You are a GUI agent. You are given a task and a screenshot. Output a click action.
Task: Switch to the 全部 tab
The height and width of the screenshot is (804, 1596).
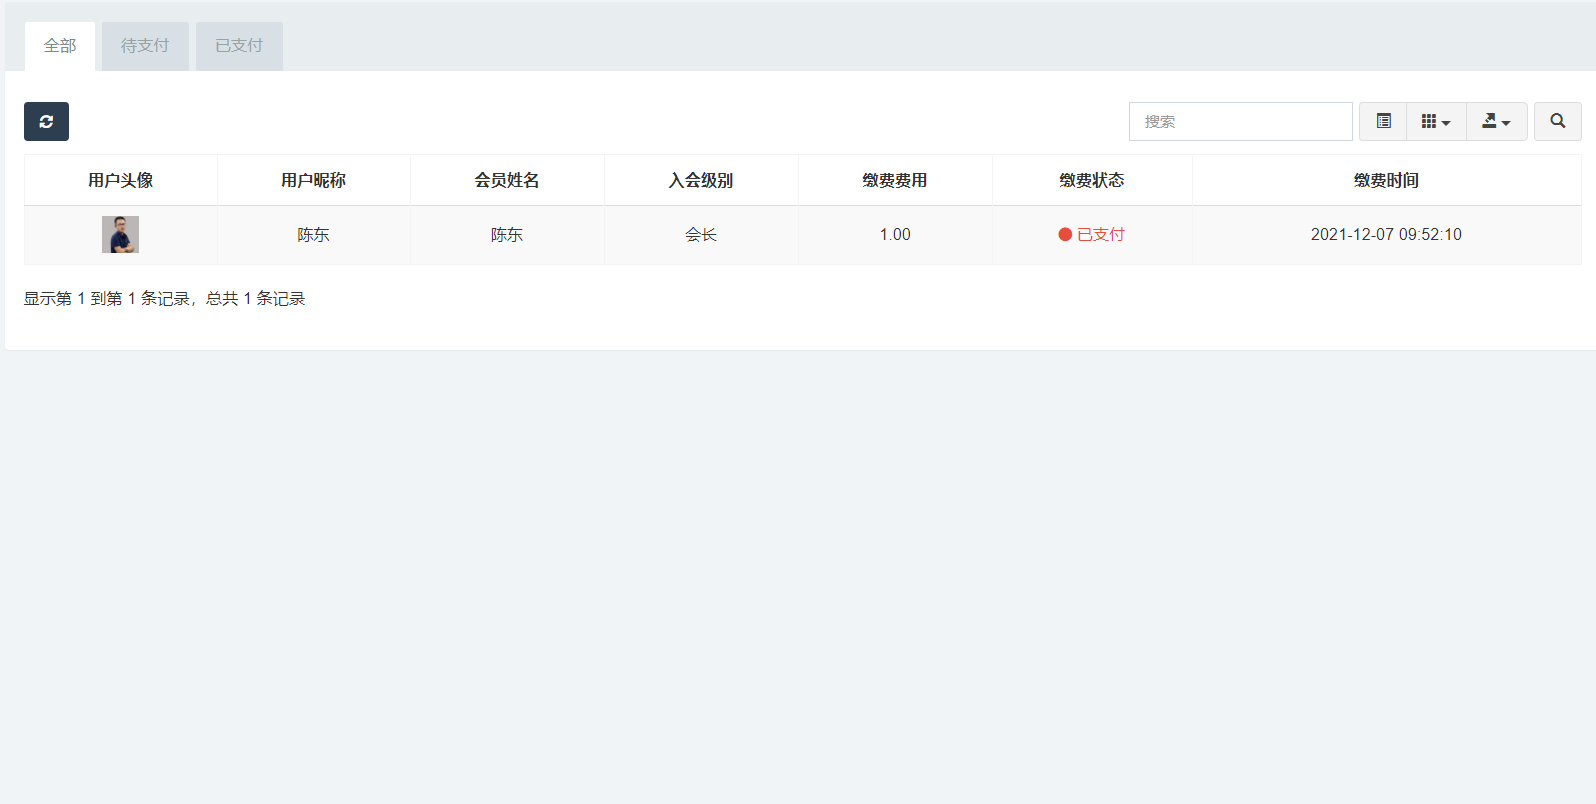click(x=60, y=46)
